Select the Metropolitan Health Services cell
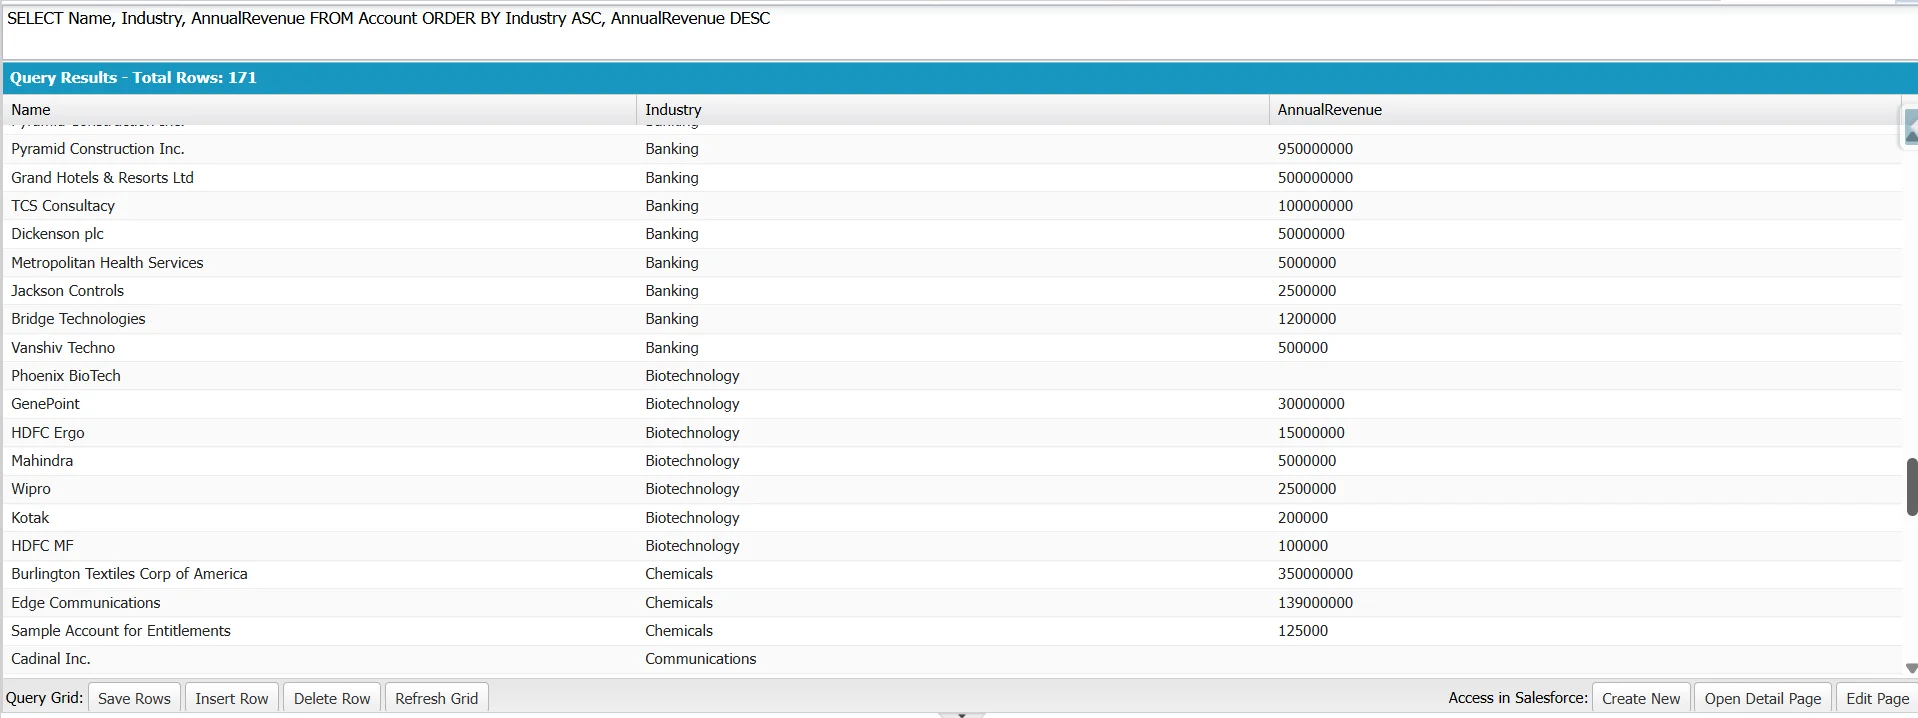This screenshot has width=1918, height=718. 319,262
